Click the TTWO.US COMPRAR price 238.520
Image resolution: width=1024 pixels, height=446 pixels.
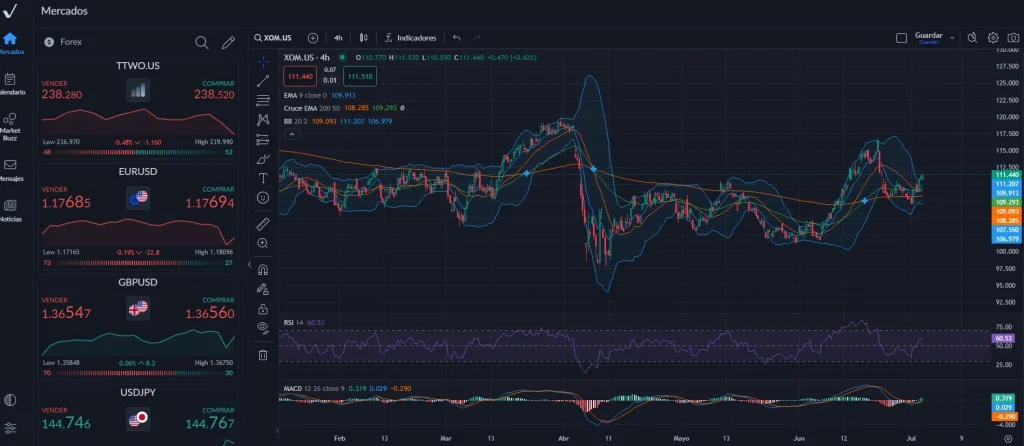[x=214, y=95]
